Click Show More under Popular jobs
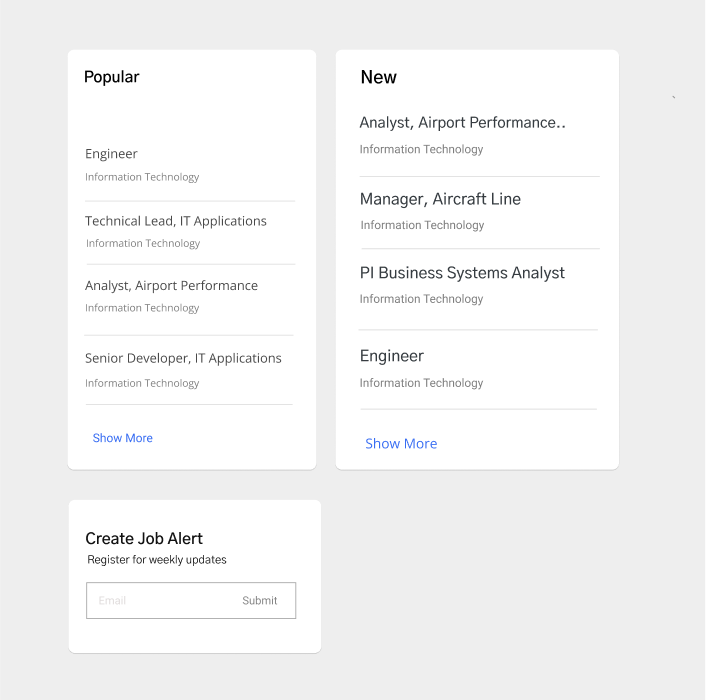The image size is (706, 700). 123,438
